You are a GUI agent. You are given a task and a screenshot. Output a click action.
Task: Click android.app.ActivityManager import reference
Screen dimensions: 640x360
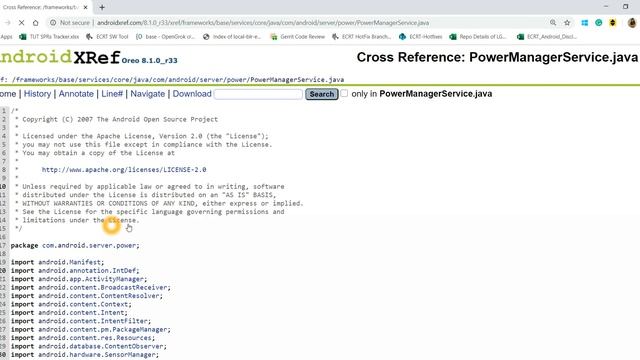(x=91, y=279)
